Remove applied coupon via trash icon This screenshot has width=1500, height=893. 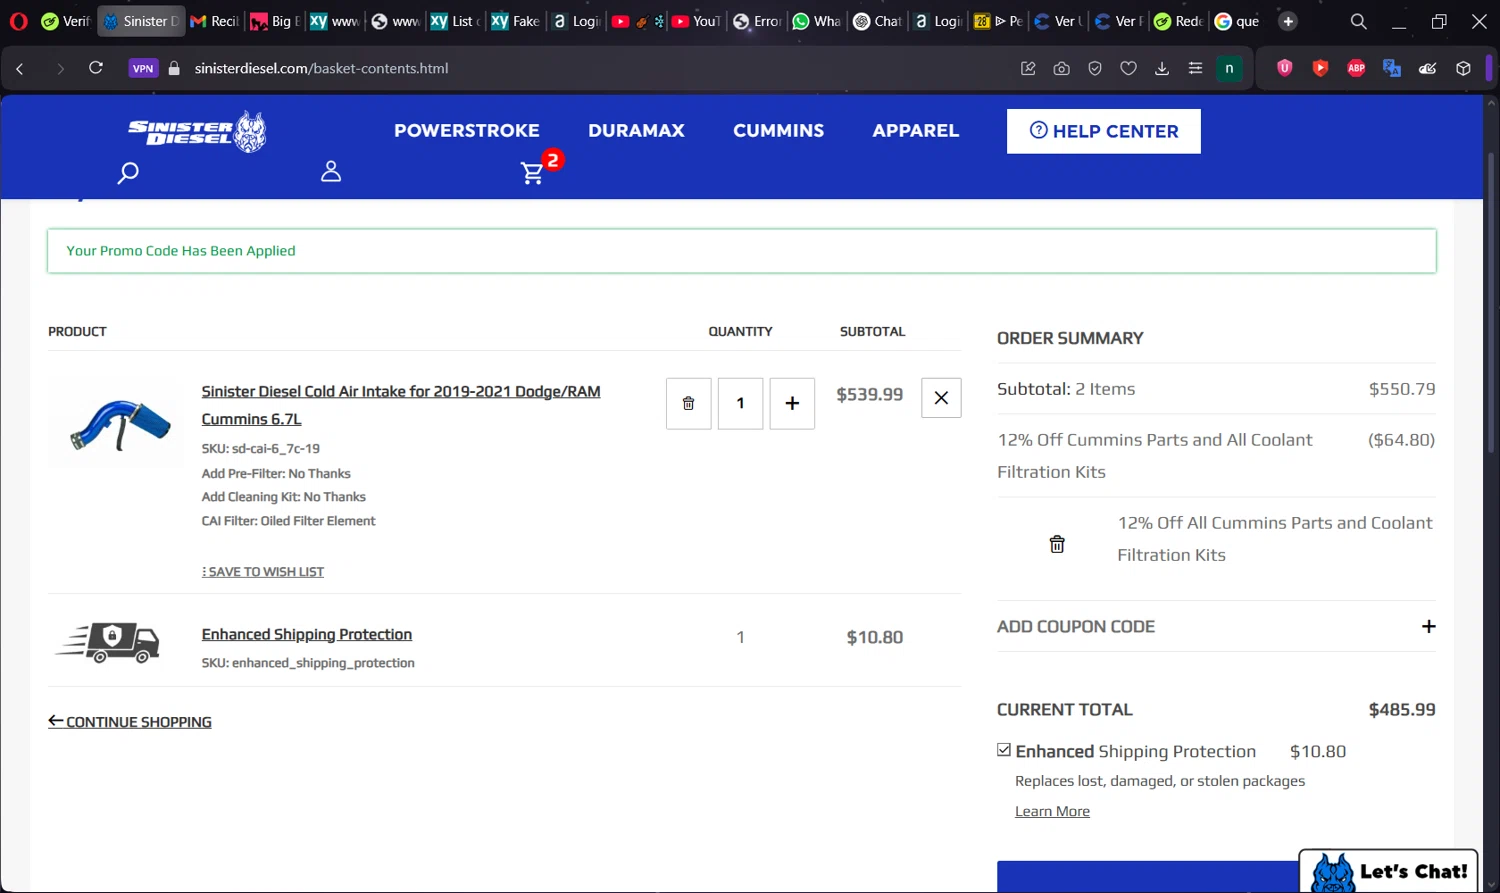point(1057,544)
